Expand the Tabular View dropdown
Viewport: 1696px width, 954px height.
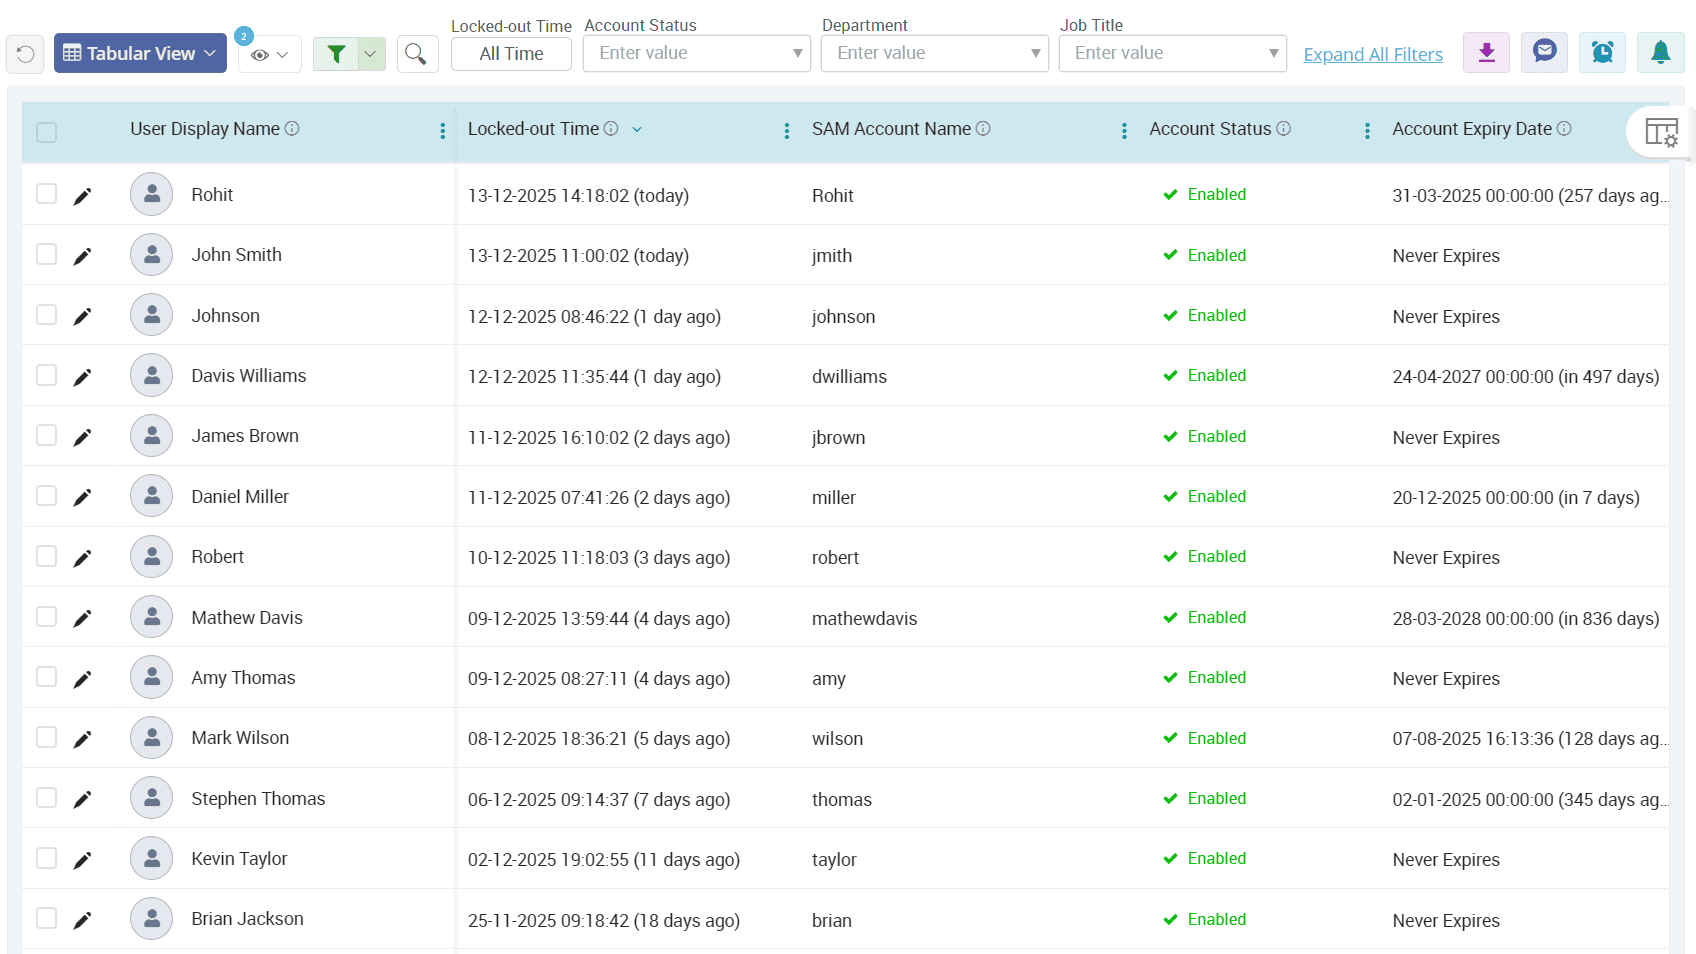click(139, 53)
